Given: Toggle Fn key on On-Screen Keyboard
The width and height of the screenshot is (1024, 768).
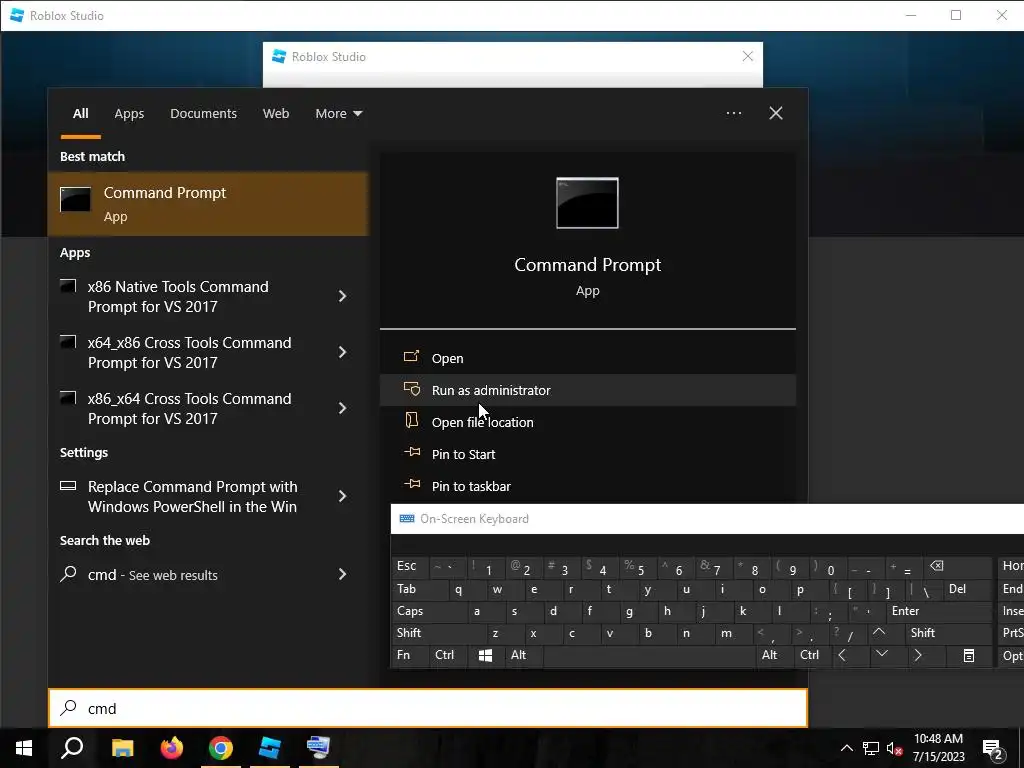Looking at the screenshot, I should point(409,655).
